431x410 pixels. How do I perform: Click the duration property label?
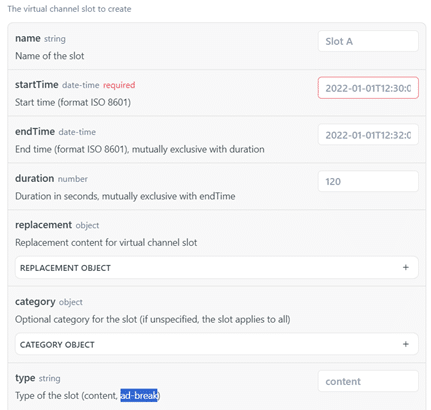point(34,178)
